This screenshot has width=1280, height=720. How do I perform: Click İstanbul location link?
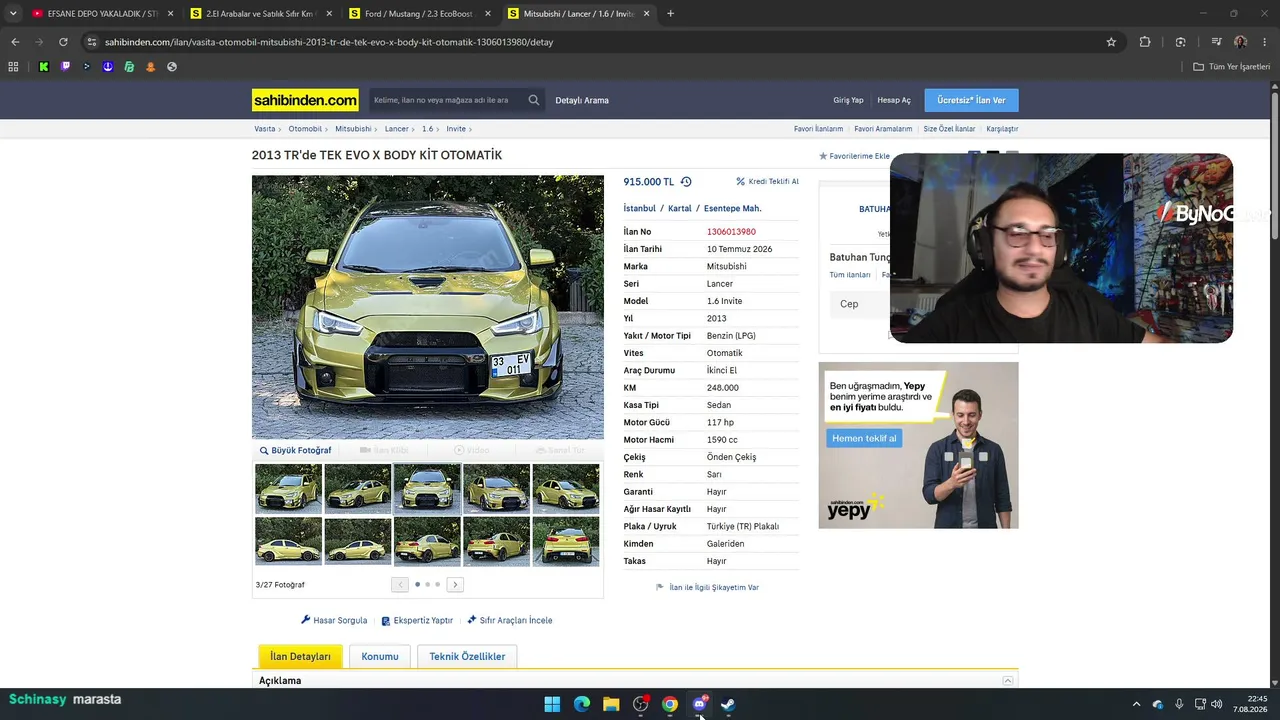(x=640, y=209)
